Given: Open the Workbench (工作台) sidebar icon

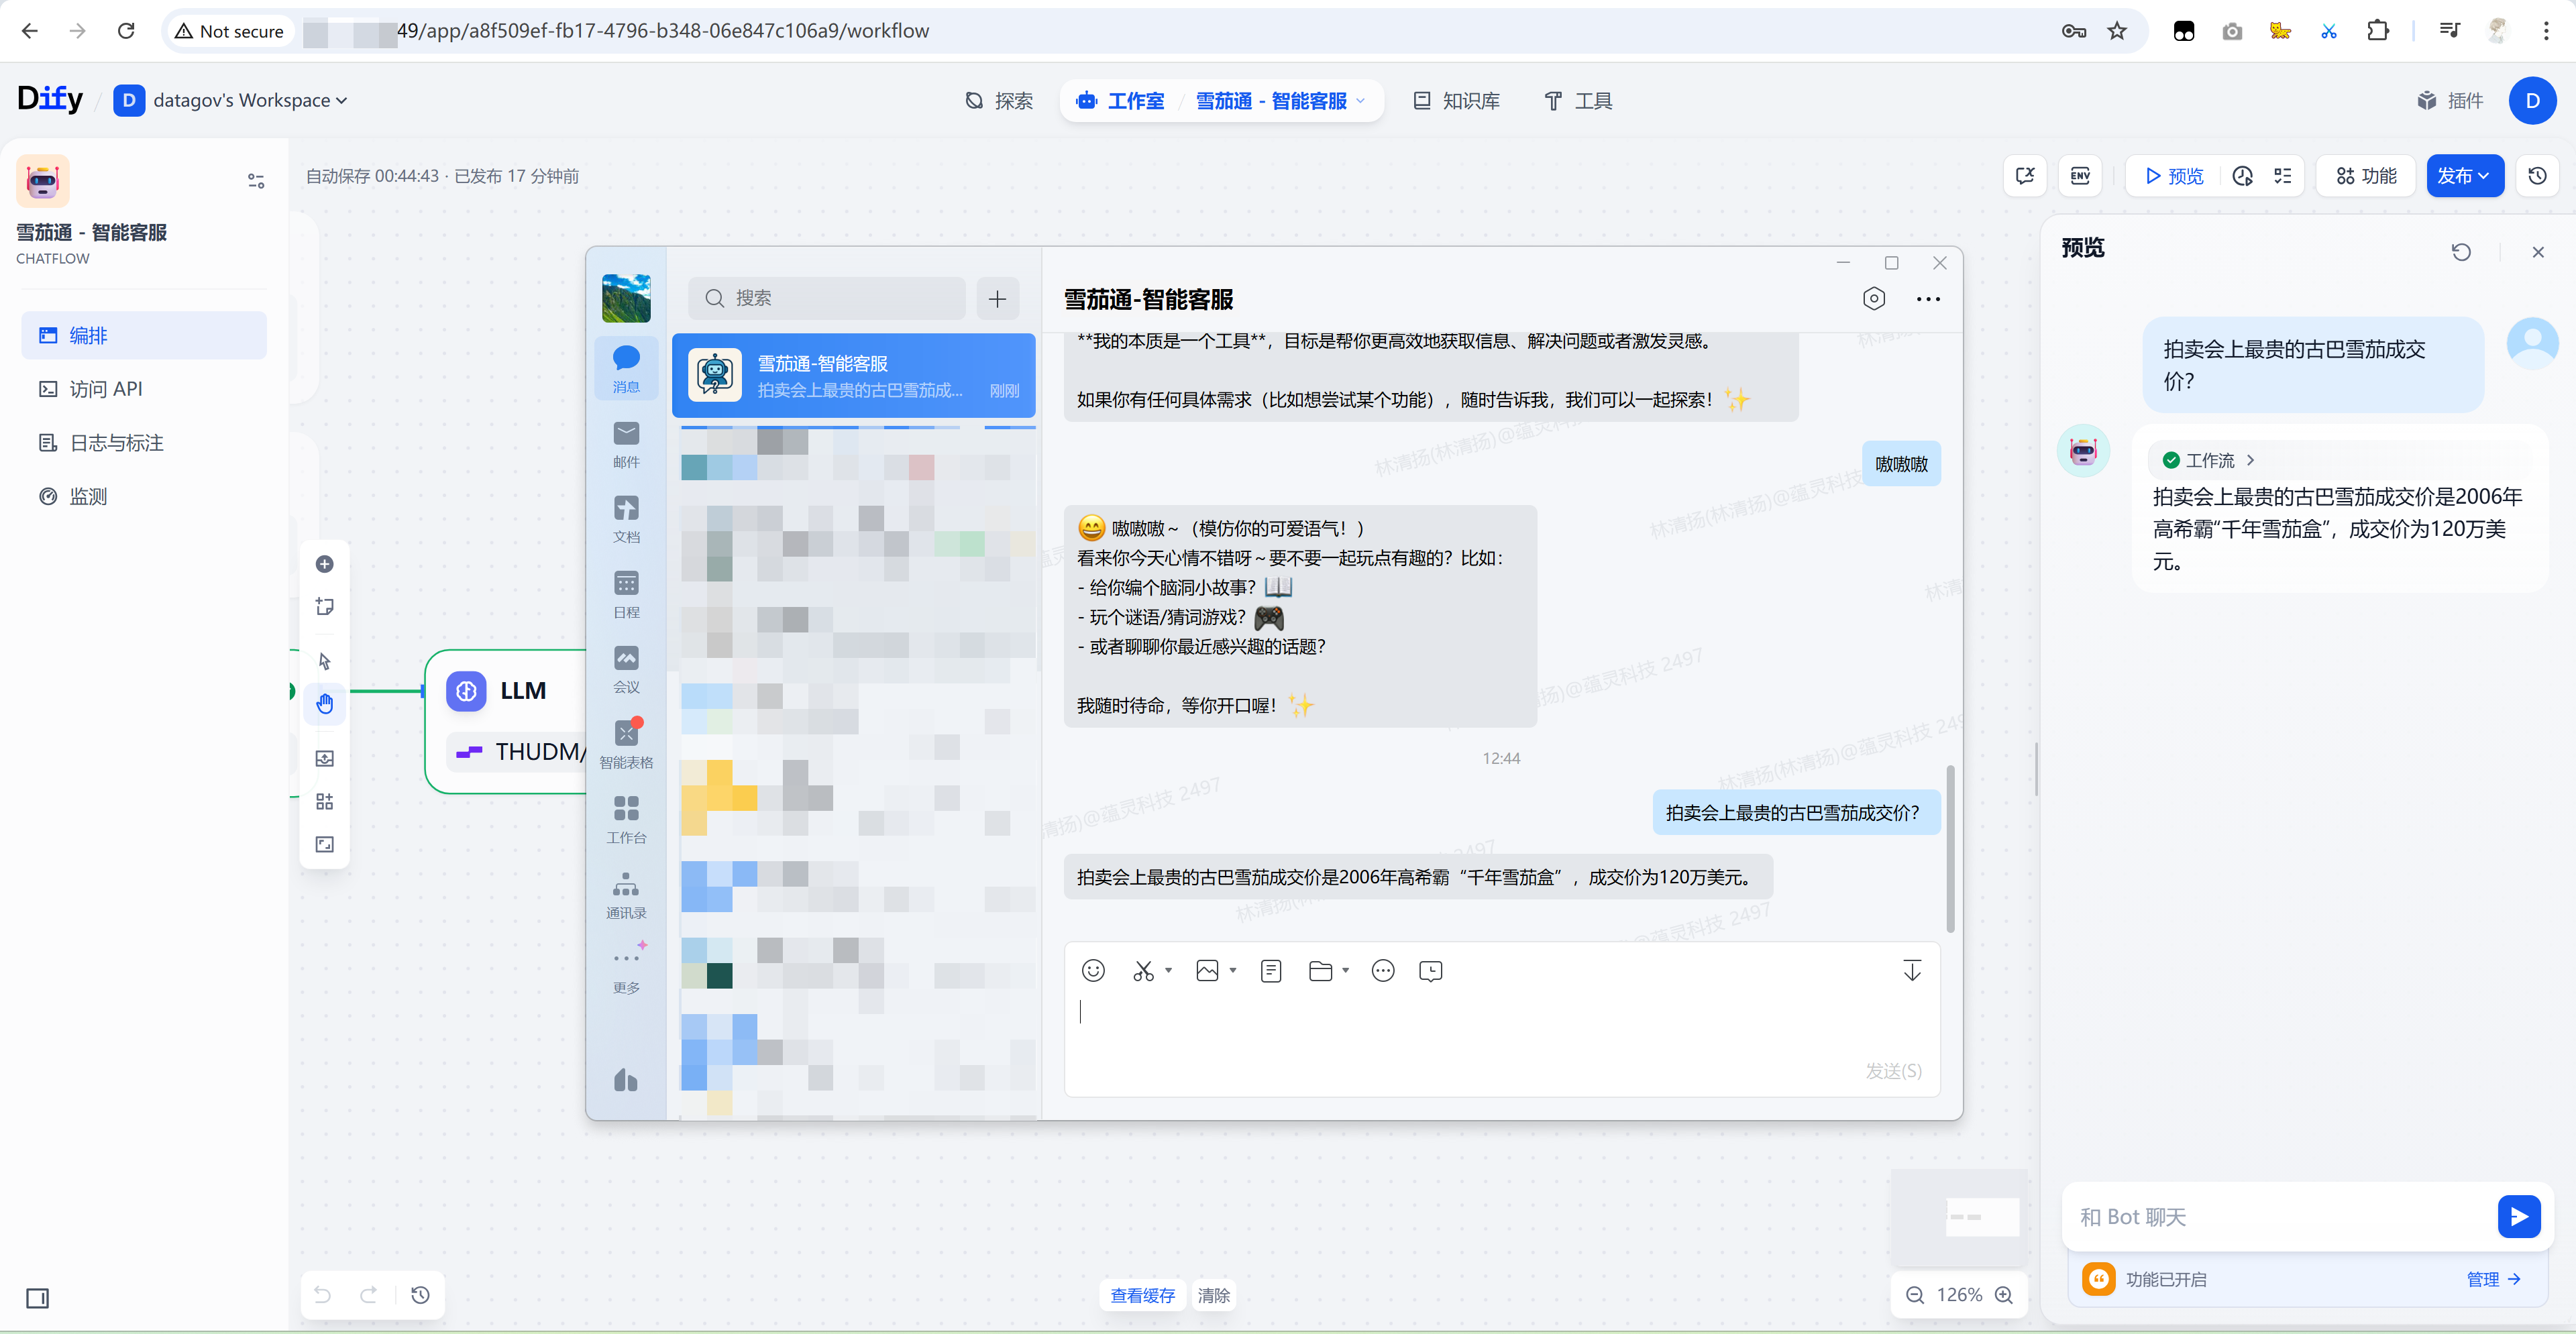Looking at the screenshot, I should tap(626, 819).
